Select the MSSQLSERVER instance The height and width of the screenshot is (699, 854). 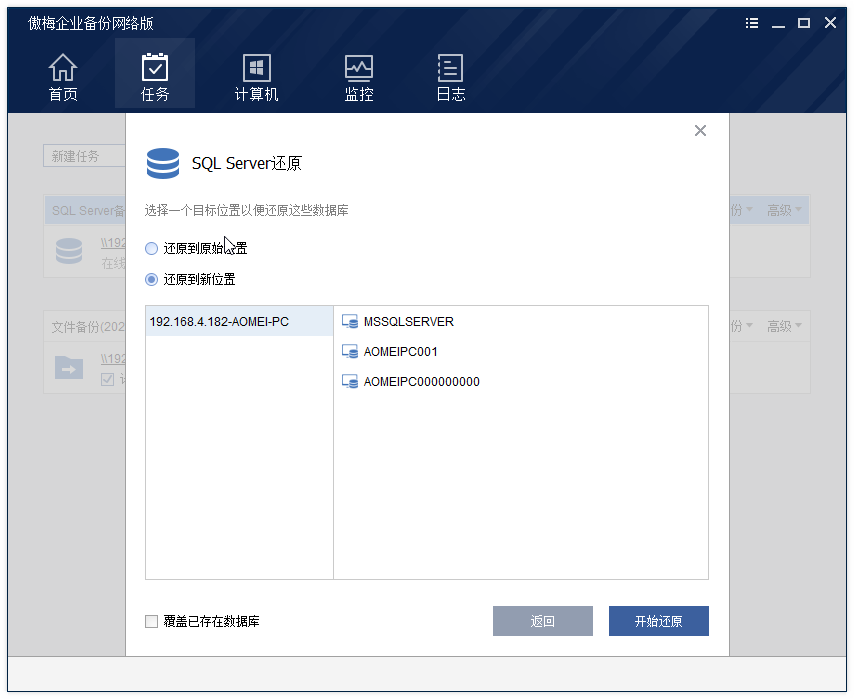pos(398,321)
